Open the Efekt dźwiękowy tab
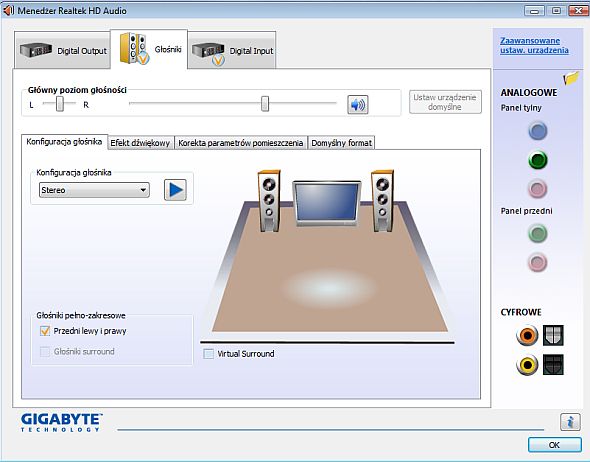Viewport: 590px width, 462px height. 141,143
